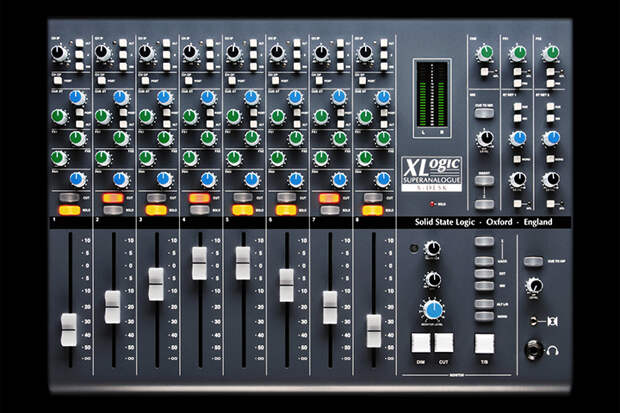Click the headphones icon beside the jack socket
Viewport: 620px width, 413px height.
[x=552, y=350]
